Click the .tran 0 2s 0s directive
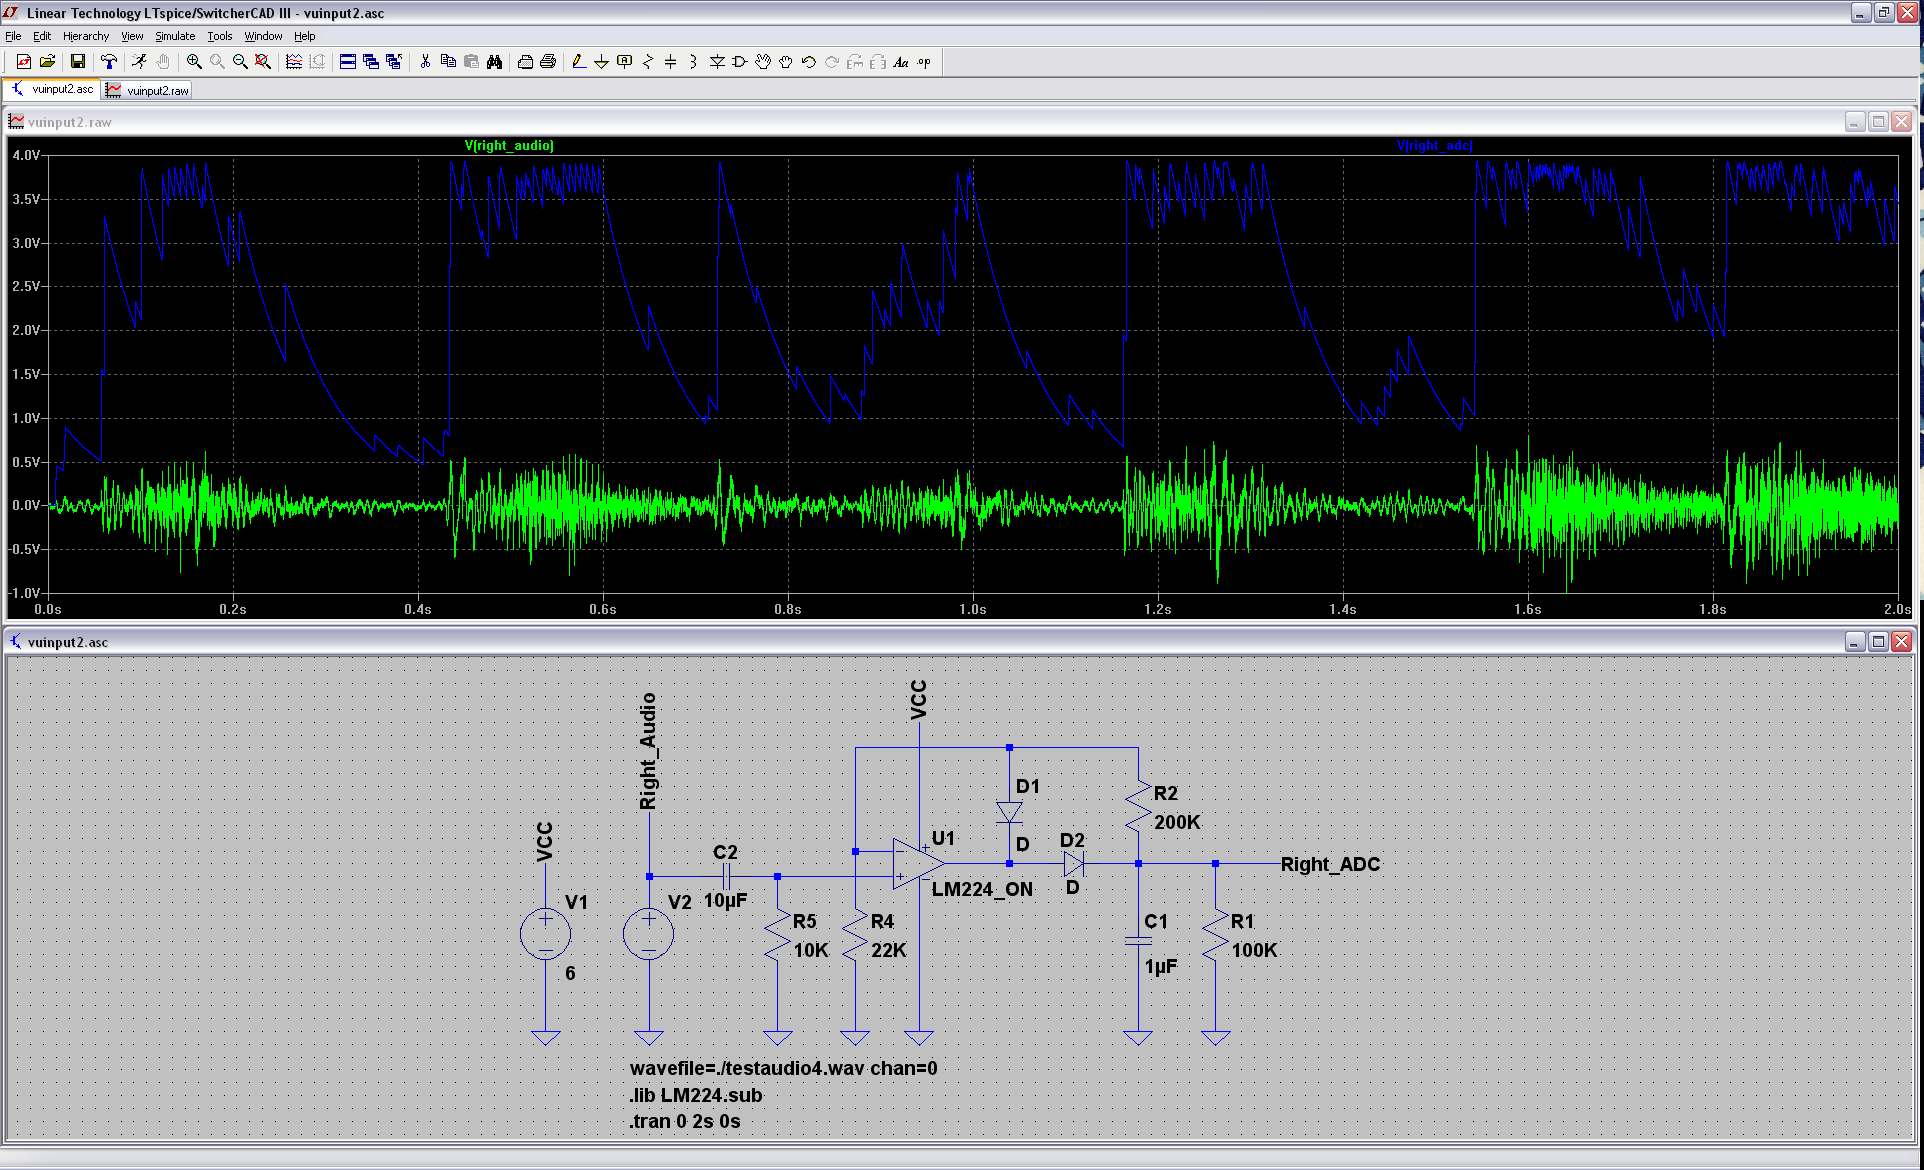The height and width of the screenshot is (1170, 1924). [685, 1121]
